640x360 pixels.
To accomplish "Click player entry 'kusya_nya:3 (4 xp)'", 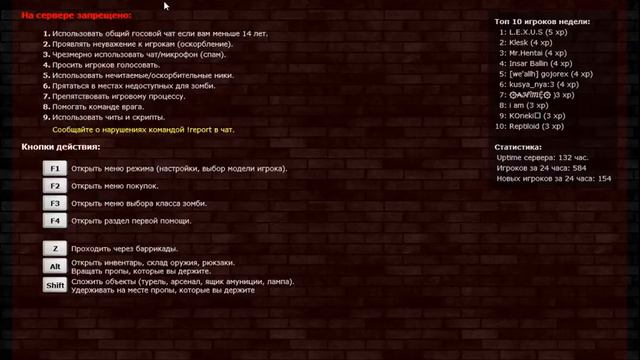I will pos(539,84).
